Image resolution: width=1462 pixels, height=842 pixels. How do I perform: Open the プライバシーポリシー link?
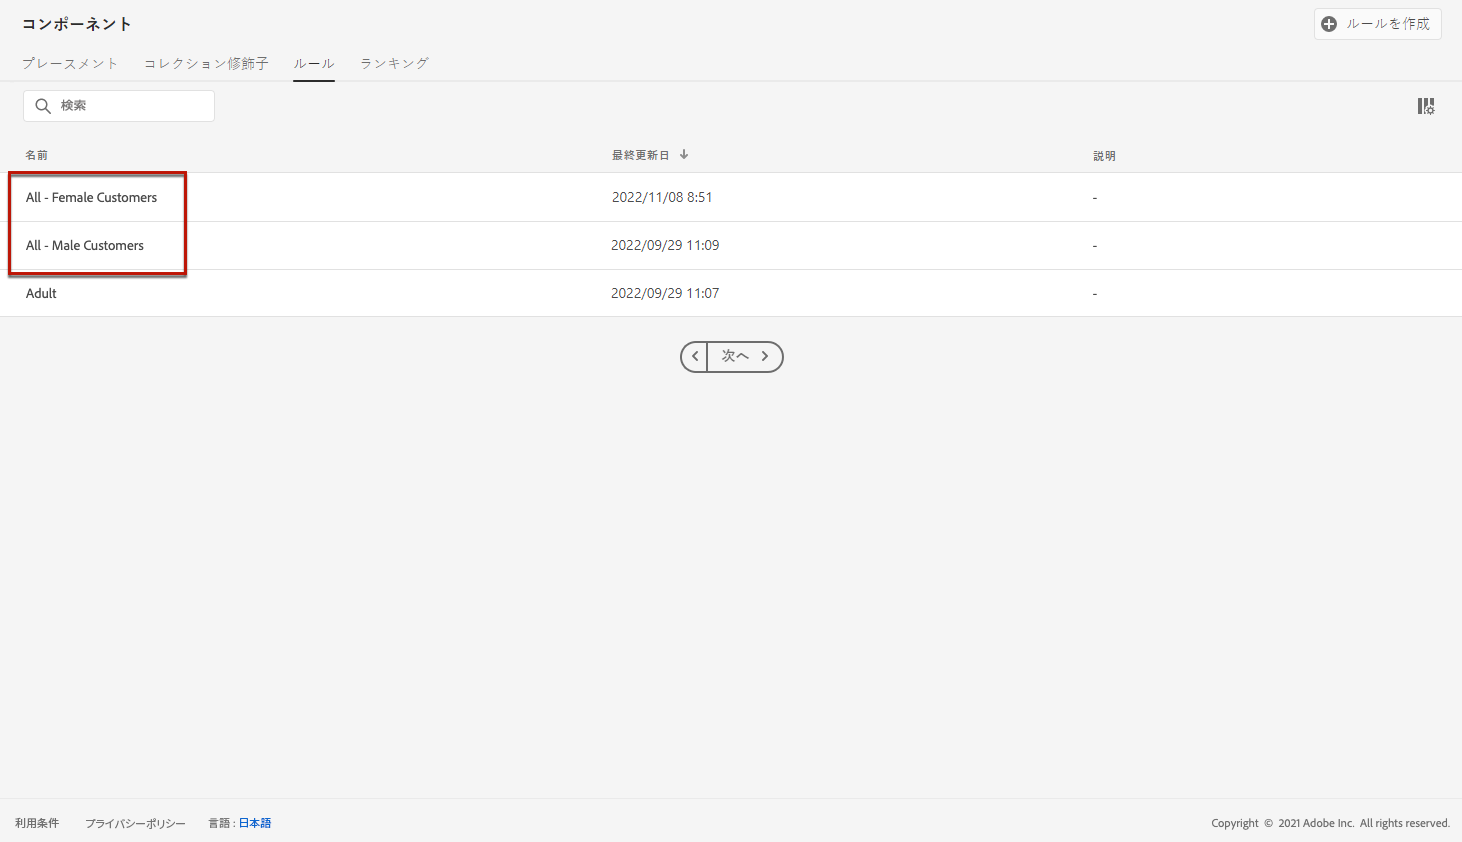[x=135, y=823]
